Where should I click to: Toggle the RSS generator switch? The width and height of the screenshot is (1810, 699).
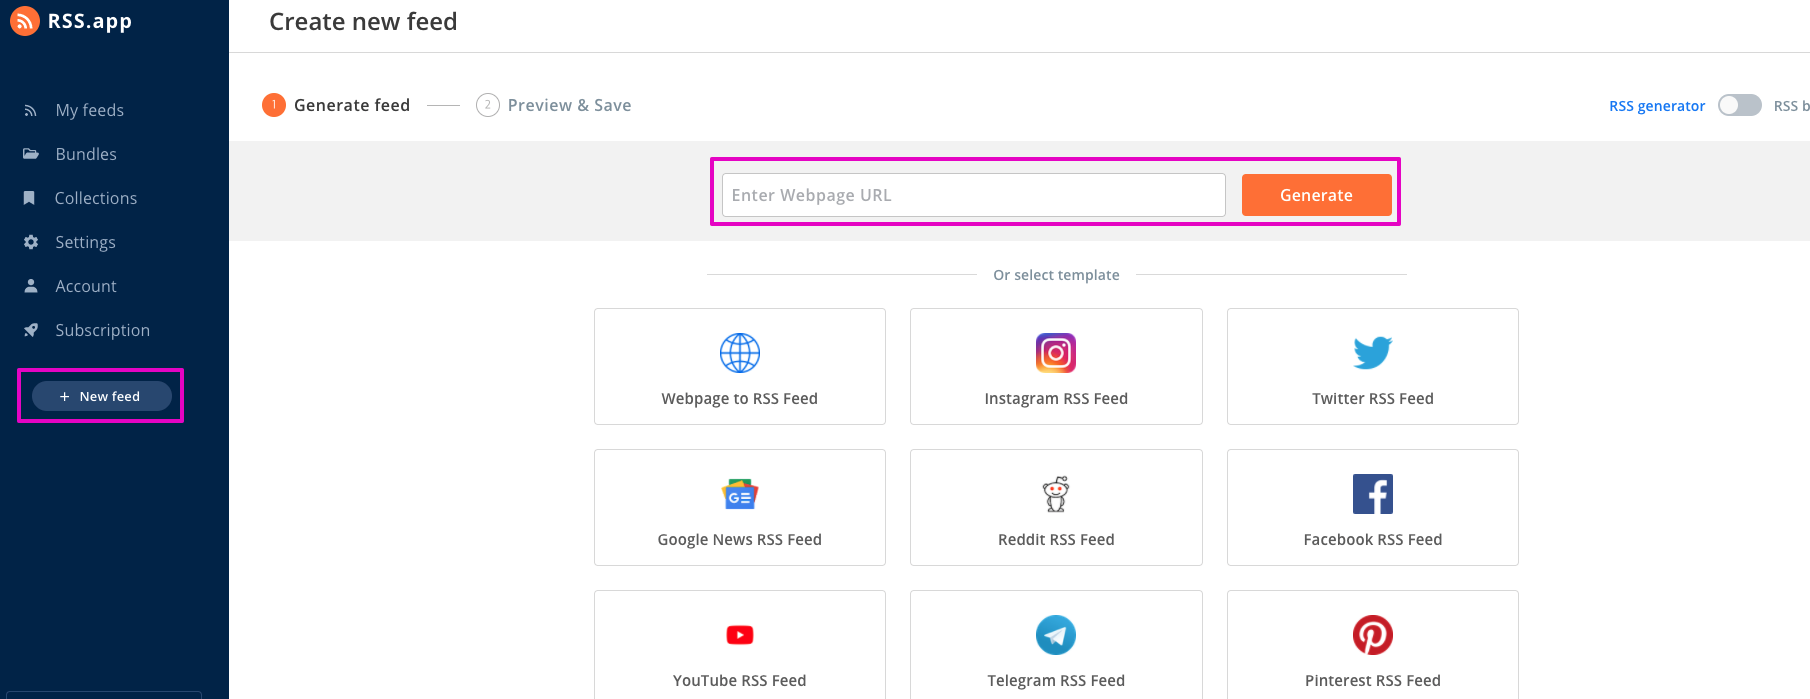(x=1739, y=105)
